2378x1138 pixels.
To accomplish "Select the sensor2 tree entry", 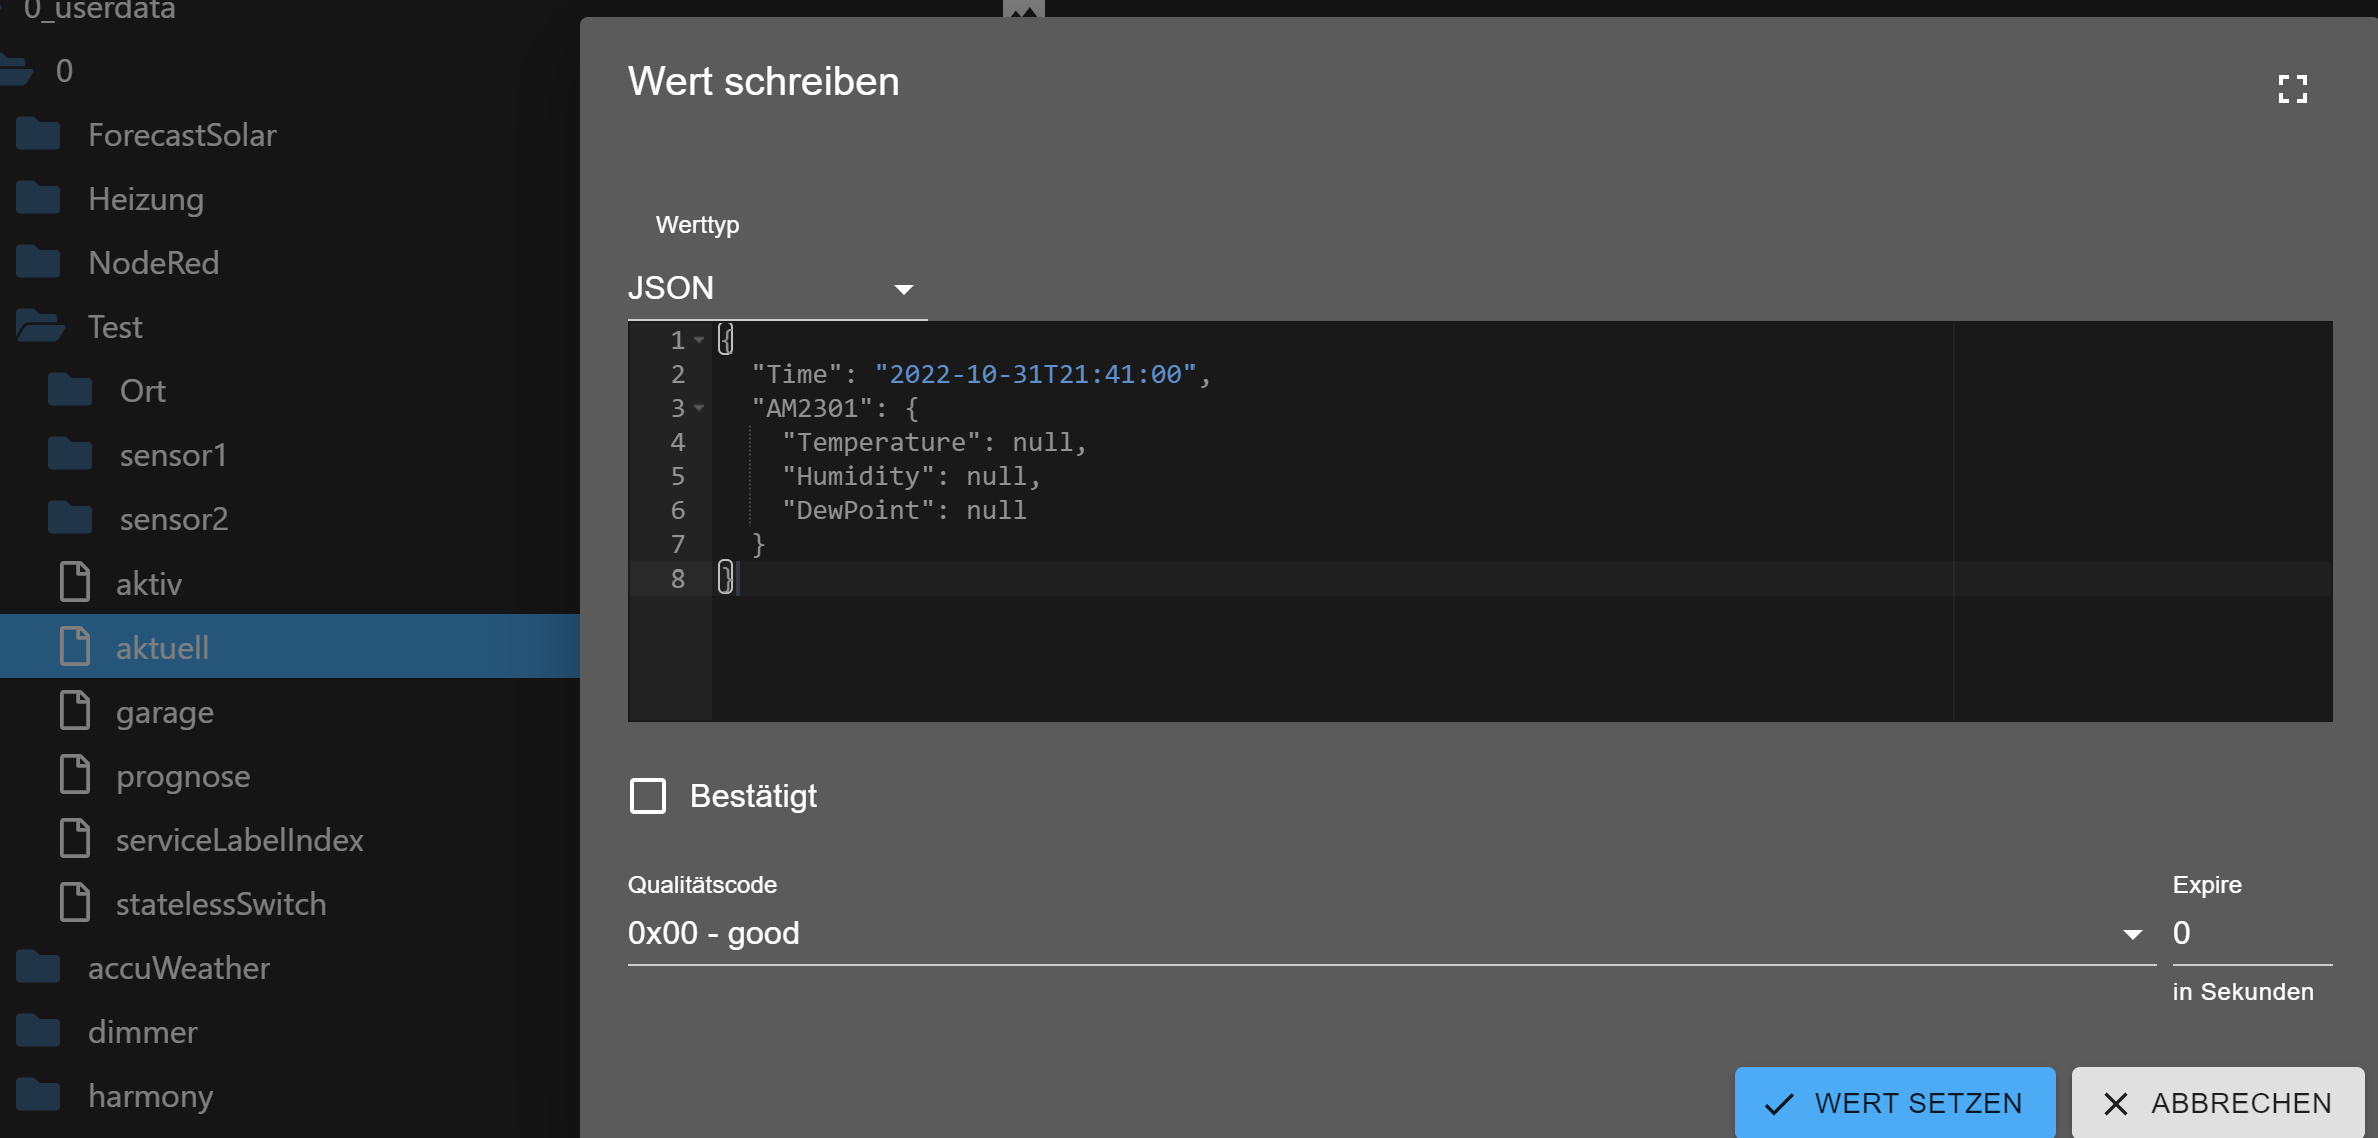I will 174,519.
